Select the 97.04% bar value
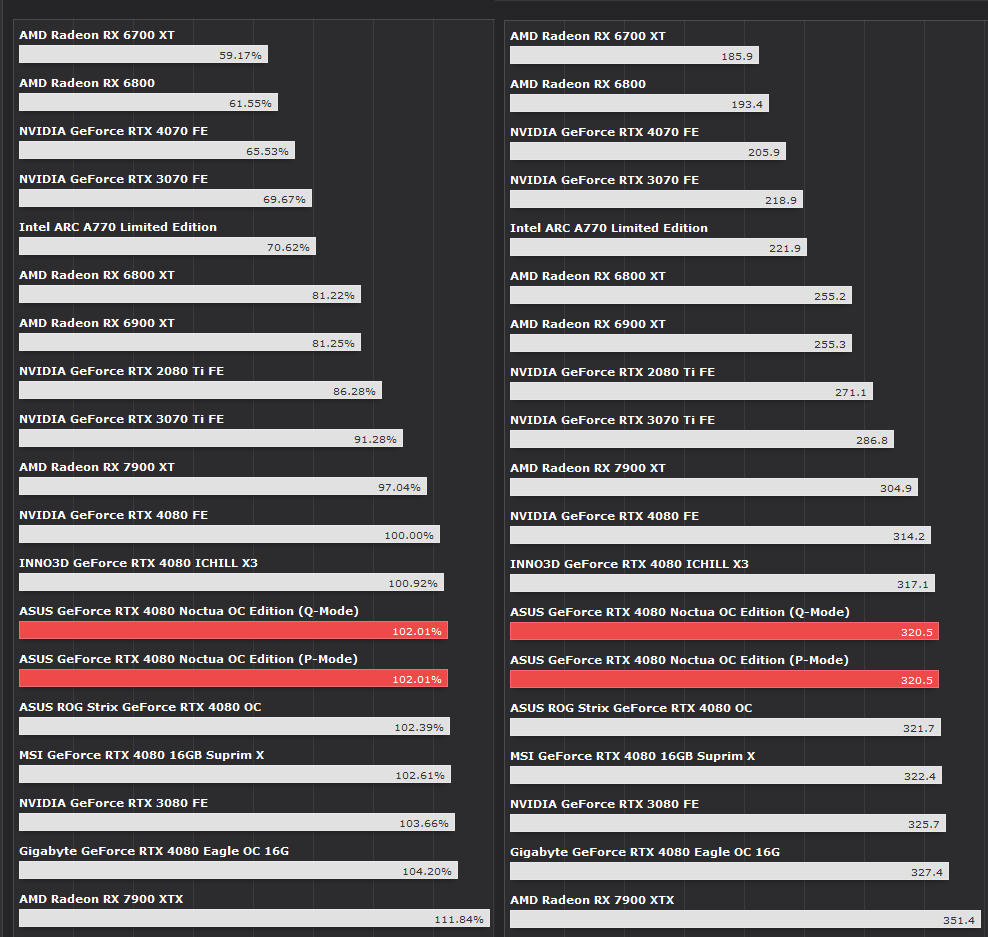The image size is (988, 937). (x=399, y=487)
